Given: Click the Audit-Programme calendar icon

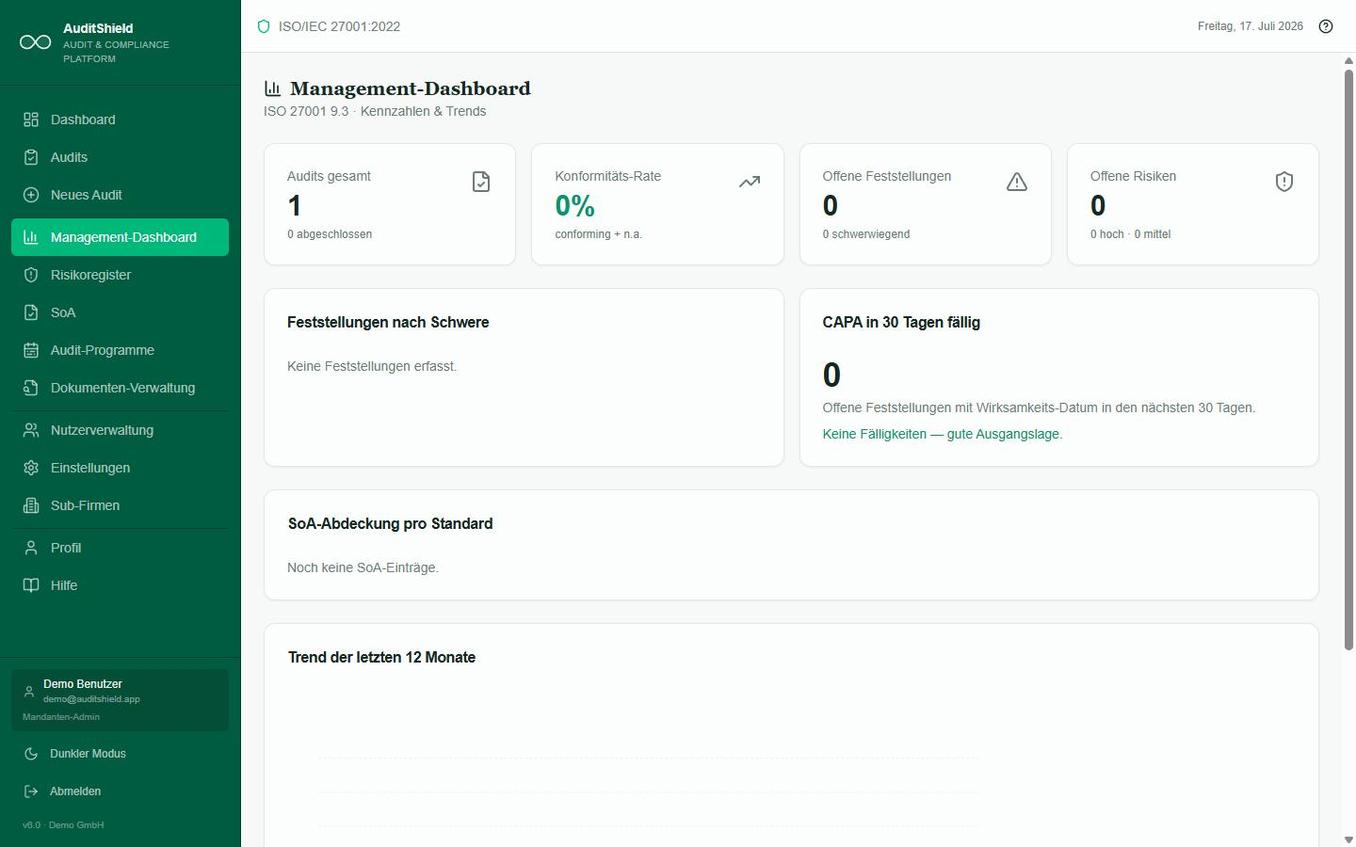Looking at the screenshot, I should (x=31, y=350).
